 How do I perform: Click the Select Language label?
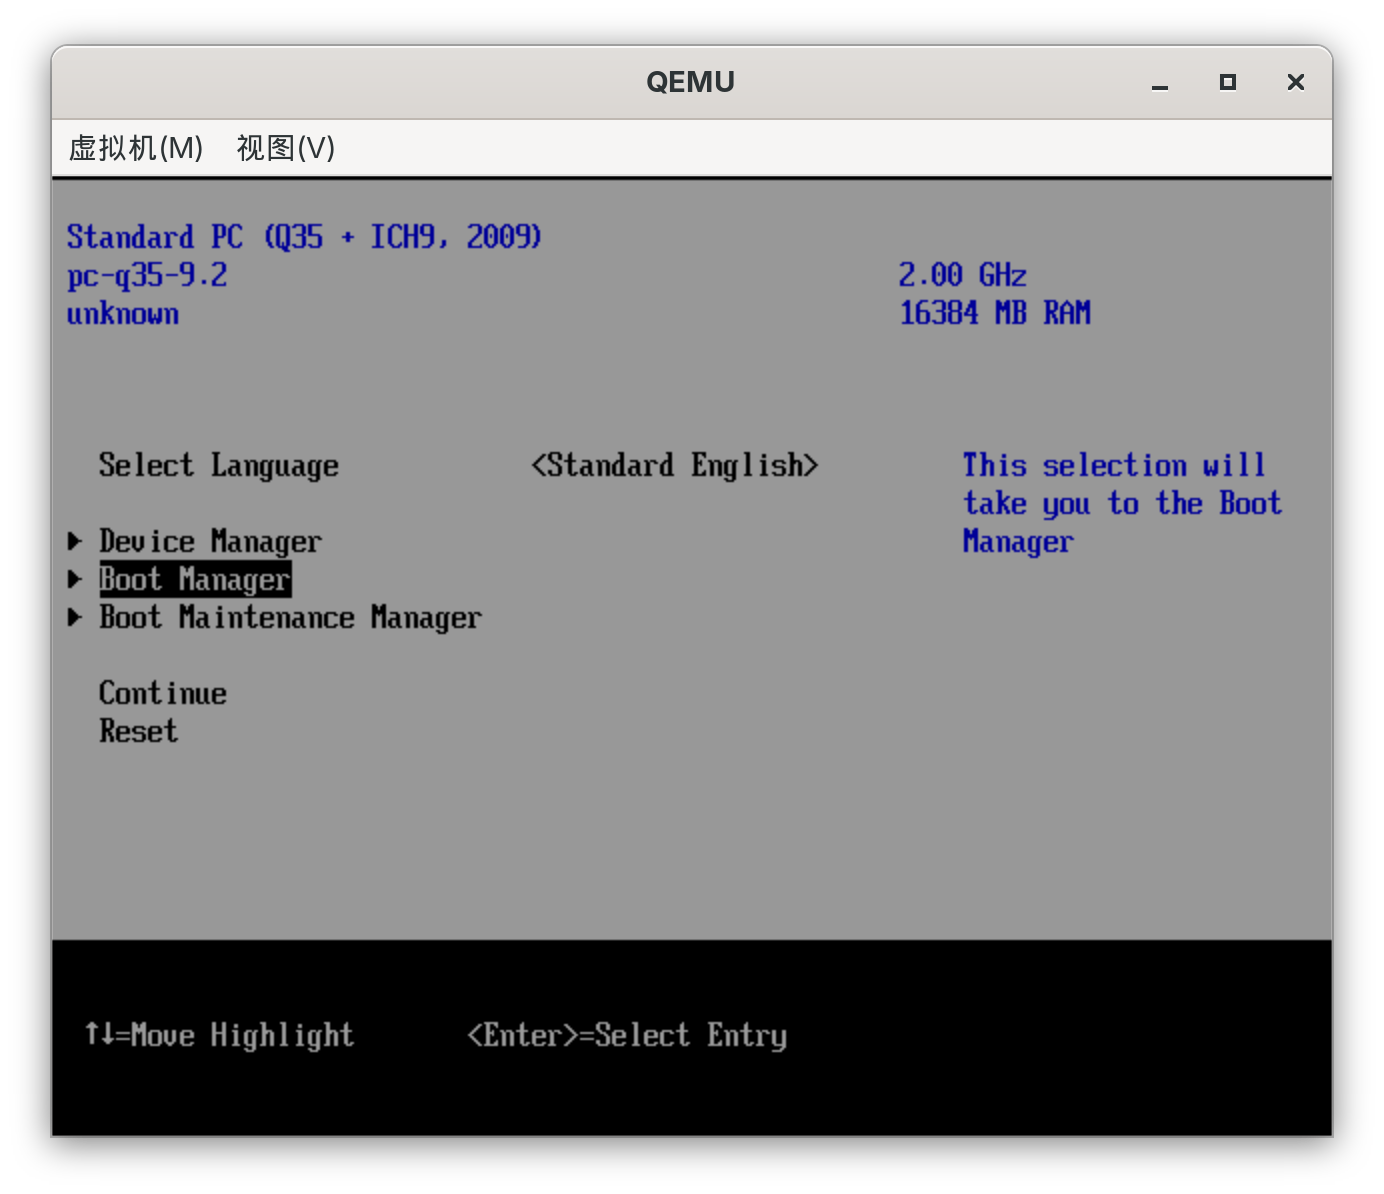pyautogui.click(x=219, y=465)
